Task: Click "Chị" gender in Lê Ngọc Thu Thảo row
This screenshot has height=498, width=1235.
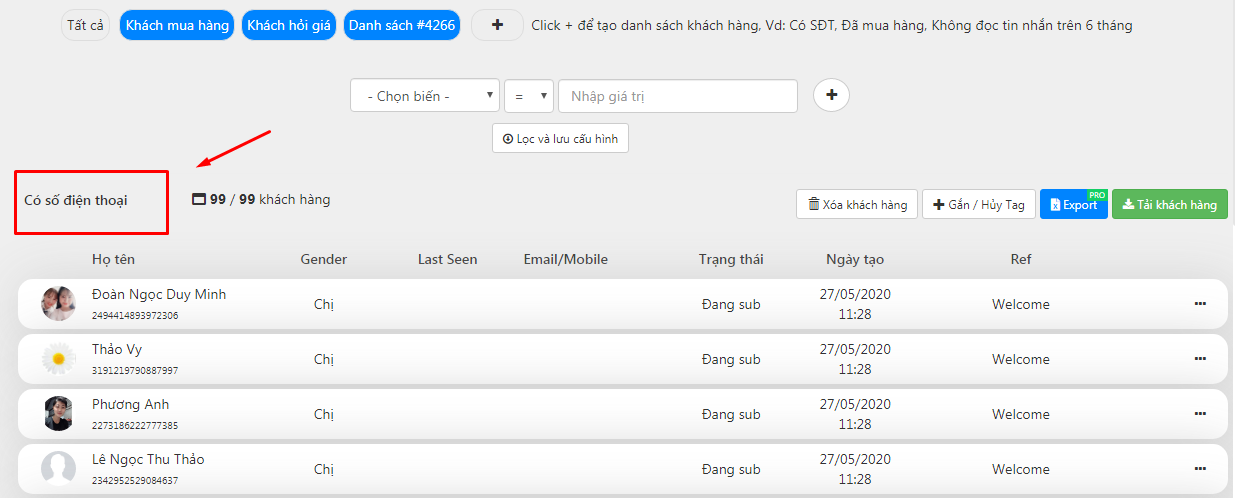Action: 324,469
